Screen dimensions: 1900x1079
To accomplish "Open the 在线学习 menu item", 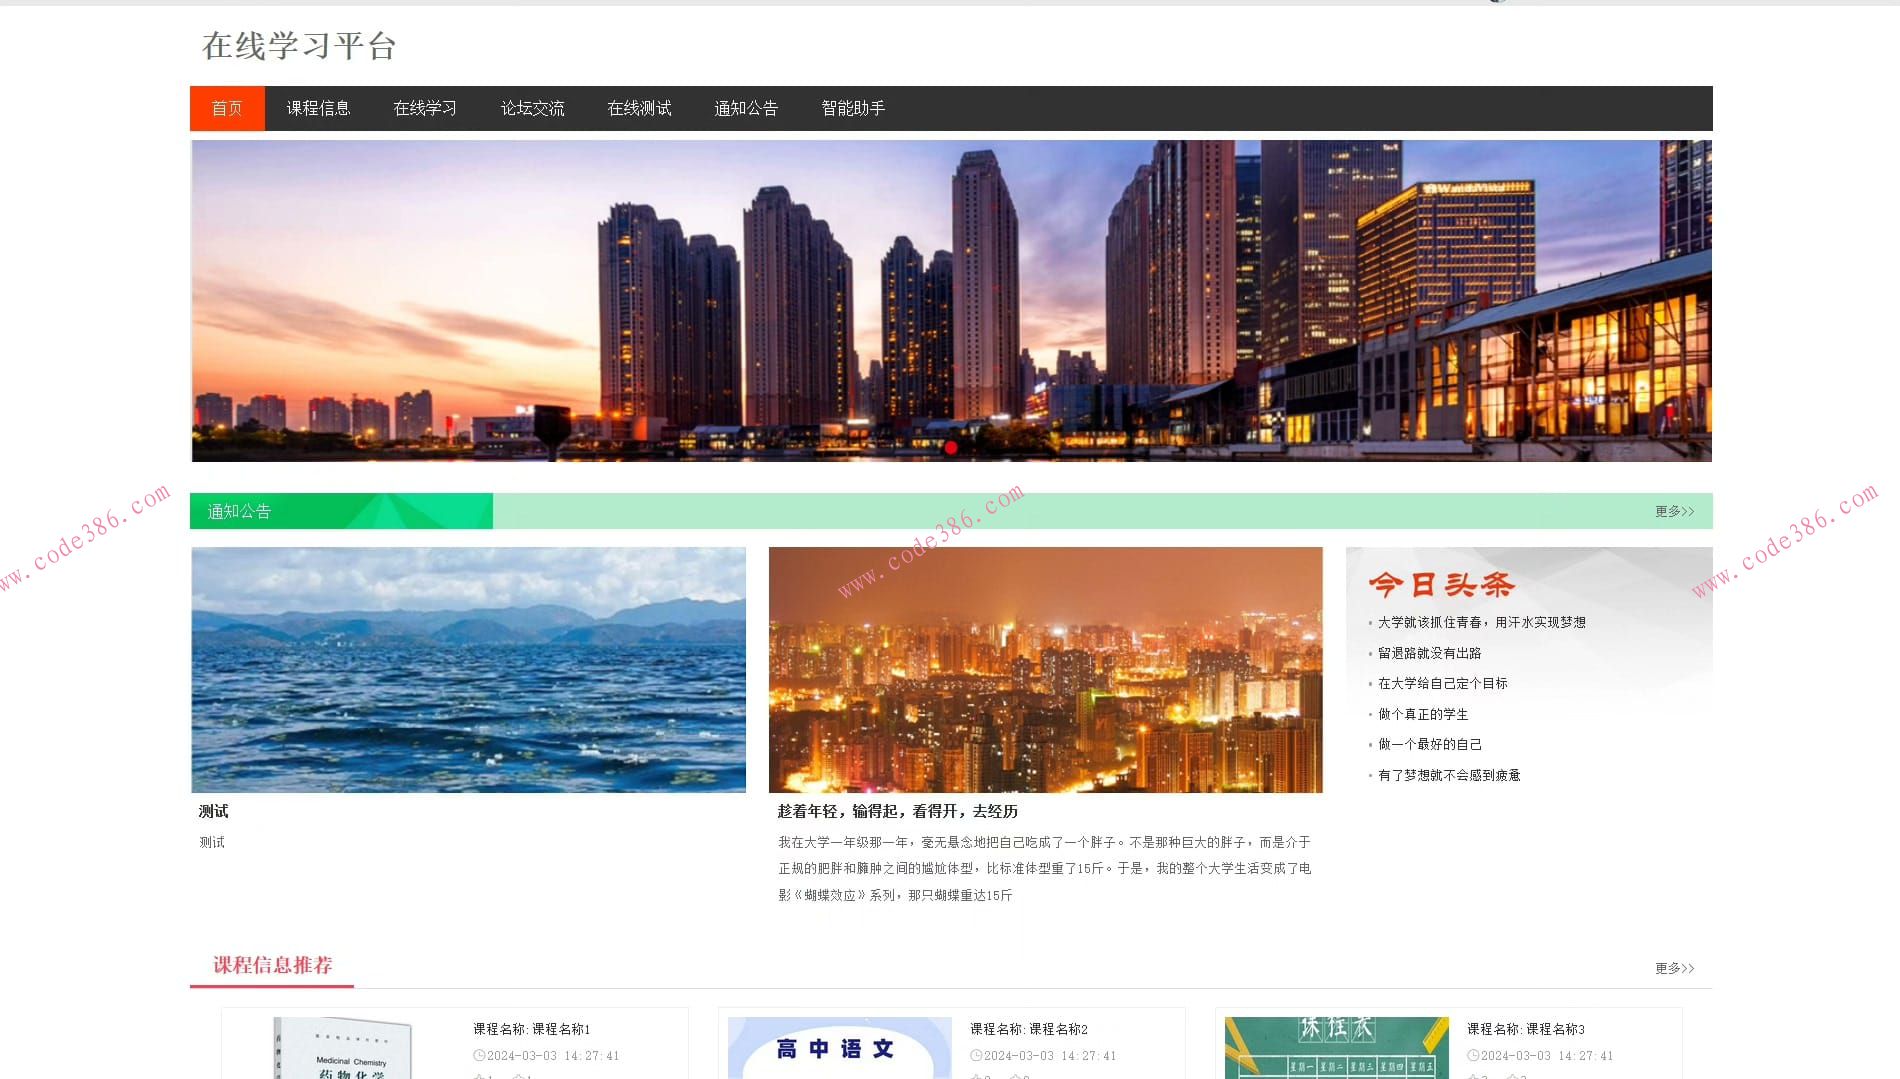I will pos(425,108).
